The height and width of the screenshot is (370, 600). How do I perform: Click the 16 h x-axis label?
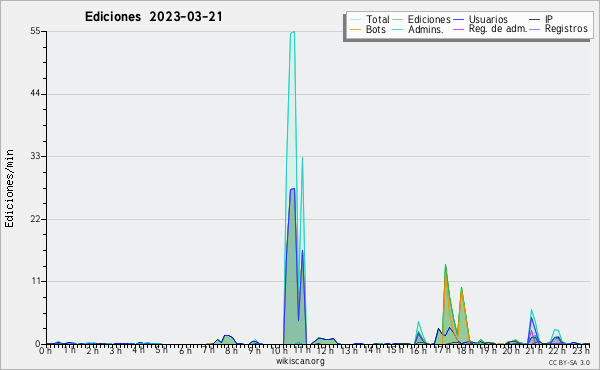point(418,350)
